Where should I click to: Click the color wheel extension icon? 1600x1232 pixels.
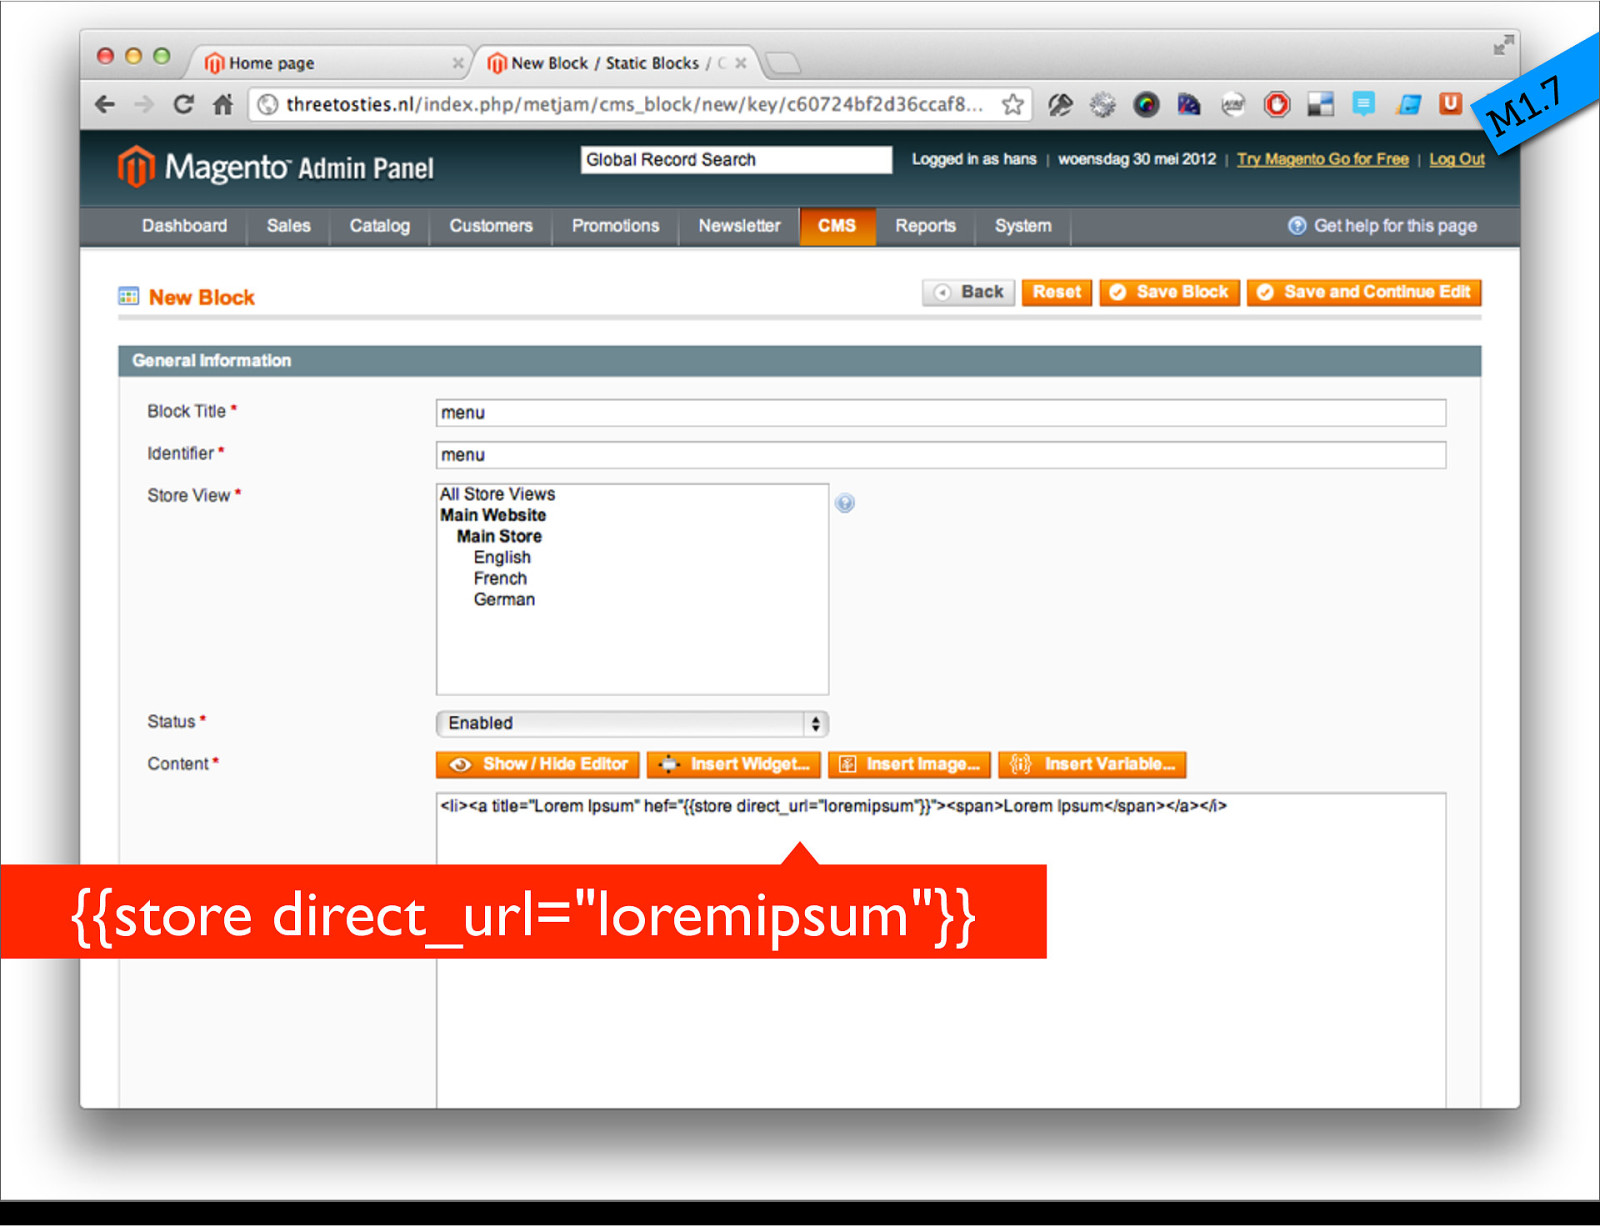point(1146,104)
